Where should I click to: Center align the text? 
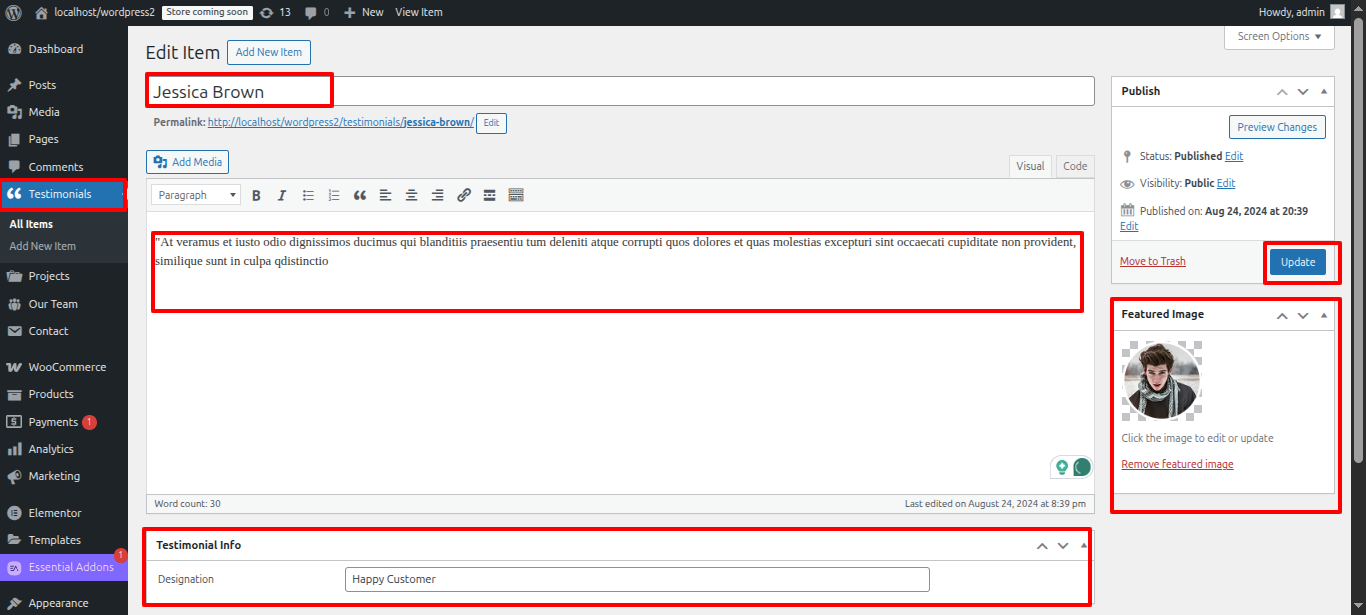[411, 196]
